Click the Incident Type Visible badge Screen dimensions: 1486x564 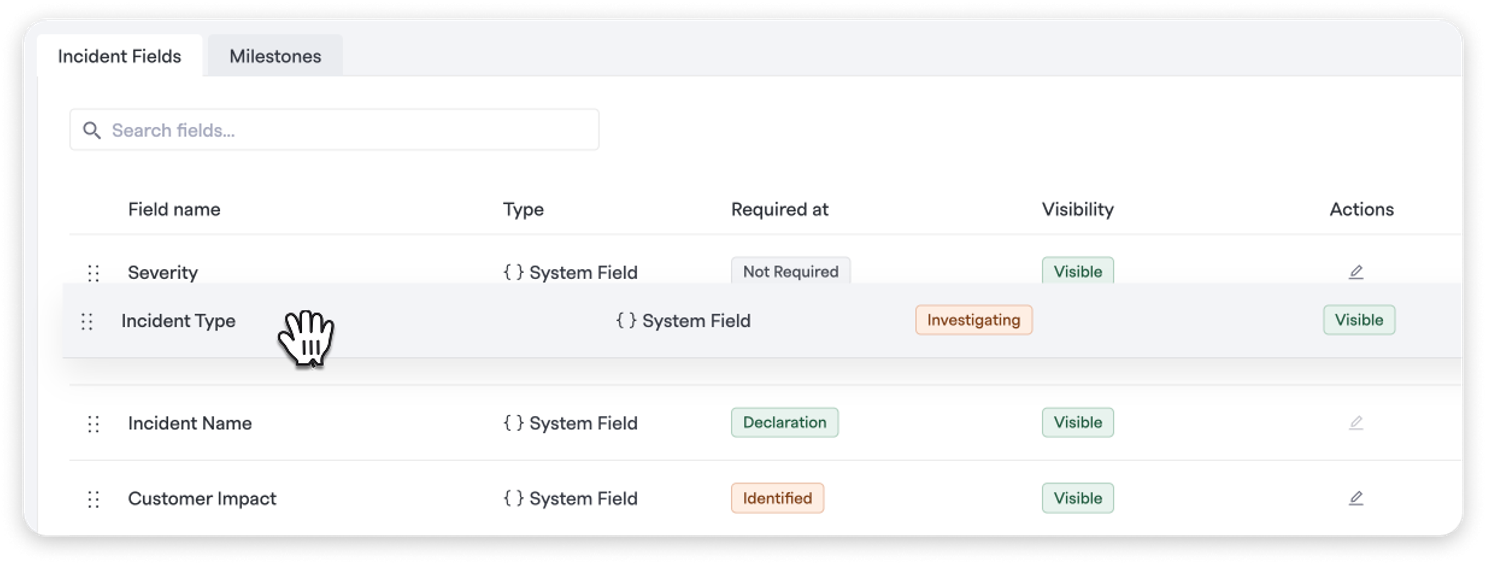[1359, 320]
